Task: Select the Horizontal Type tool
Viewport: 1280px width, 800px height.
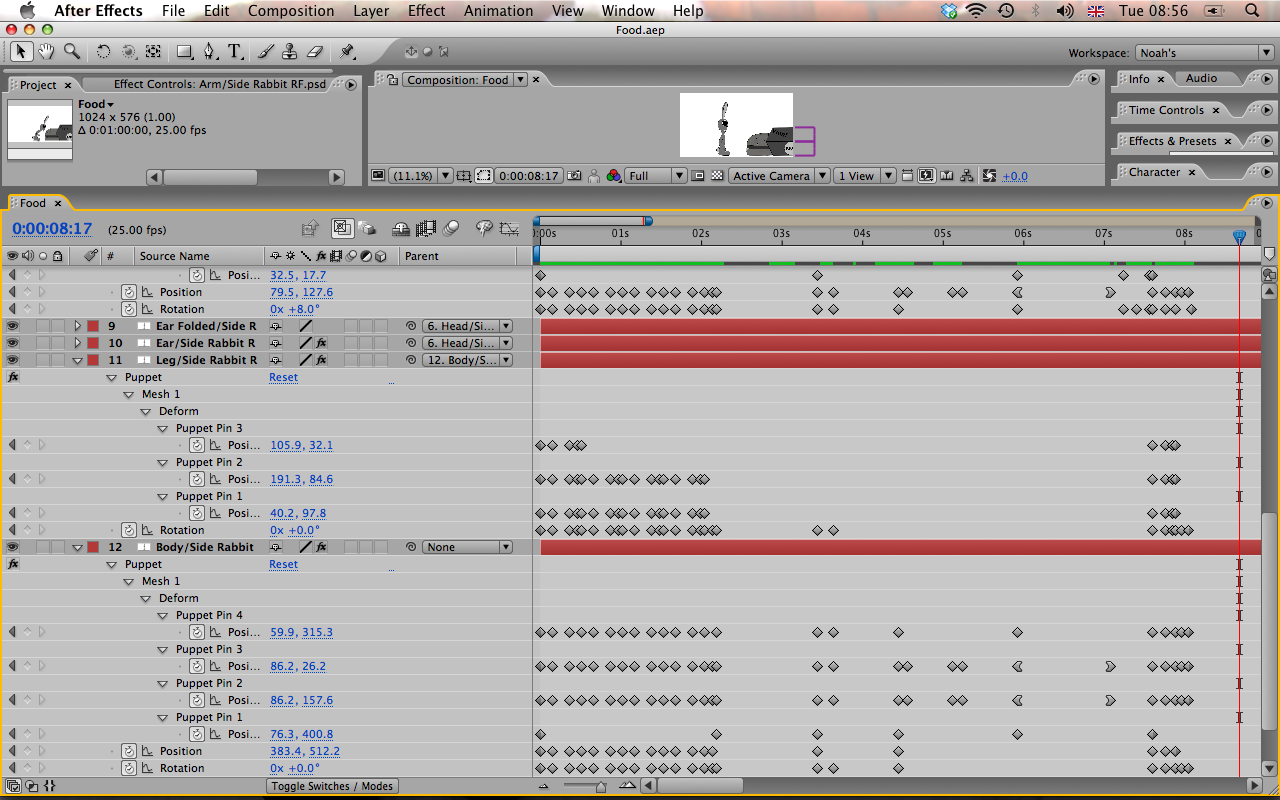Action: 235,51
